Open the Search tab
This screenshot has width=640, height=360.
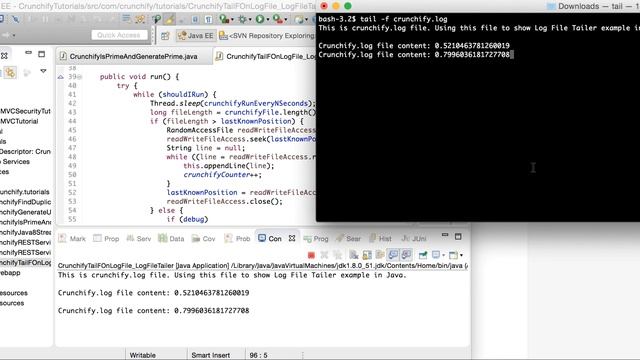pyautogui.click(x=348, y=238)
